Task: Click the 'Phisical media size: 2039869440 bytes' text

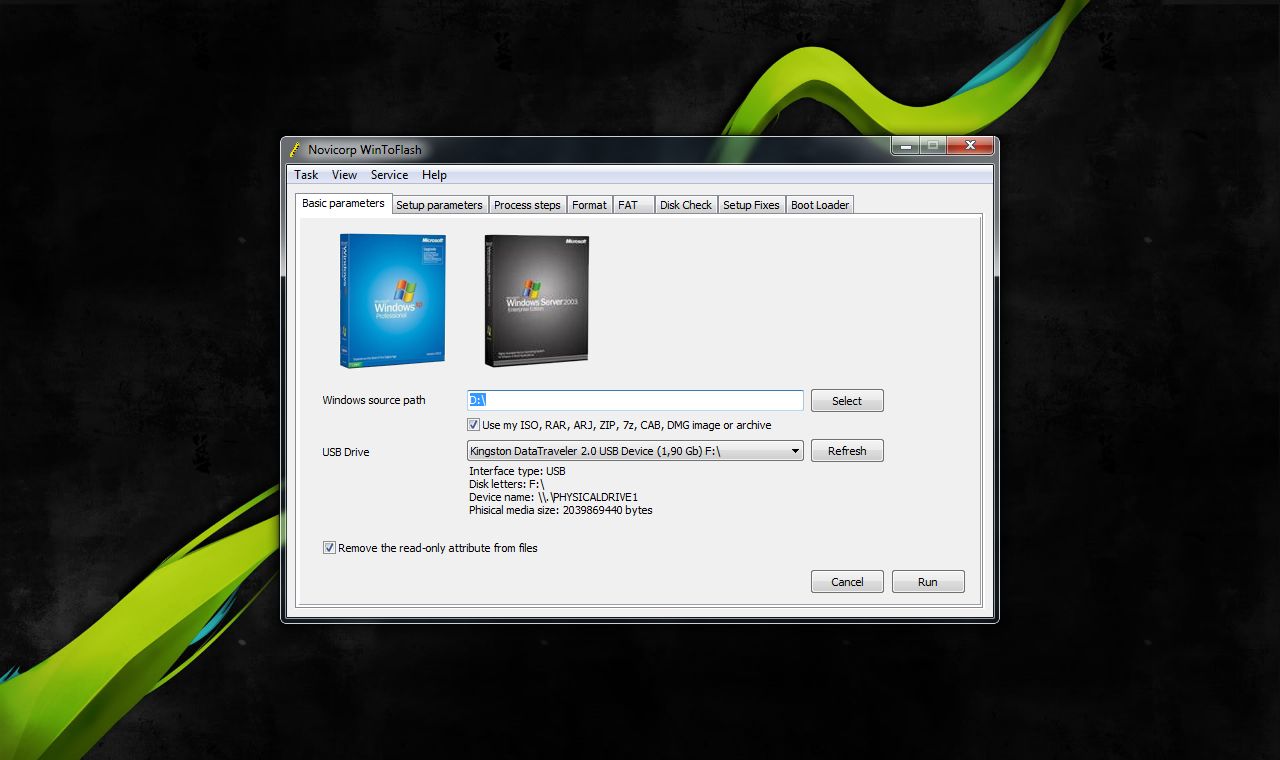Action: coord(561,510)
